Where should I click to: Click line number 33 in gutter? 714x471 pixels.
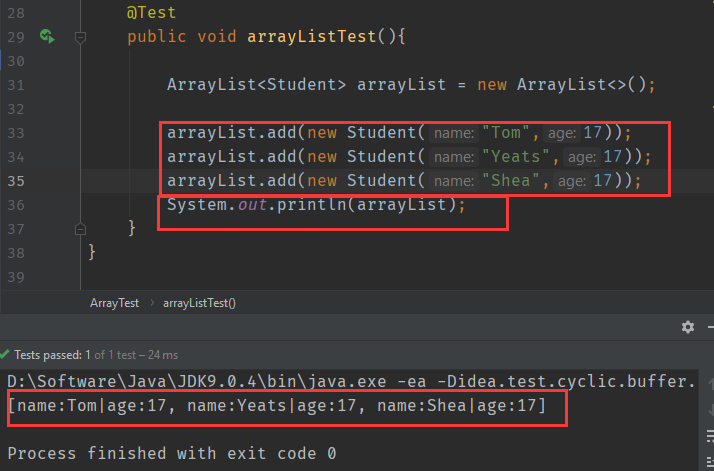[16, 133]
